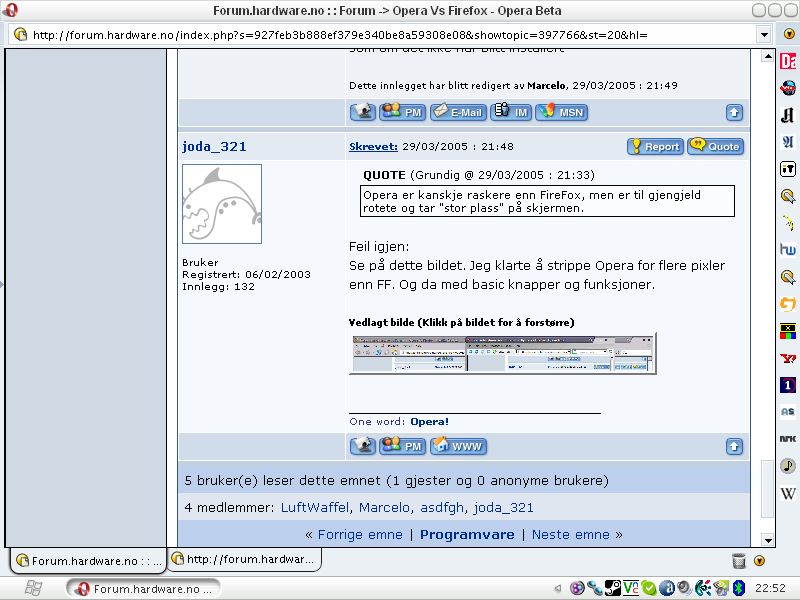Open round arrow menu right of address bar
The height and width of the screenshot is (600, 800).
(x=789, y=34)
